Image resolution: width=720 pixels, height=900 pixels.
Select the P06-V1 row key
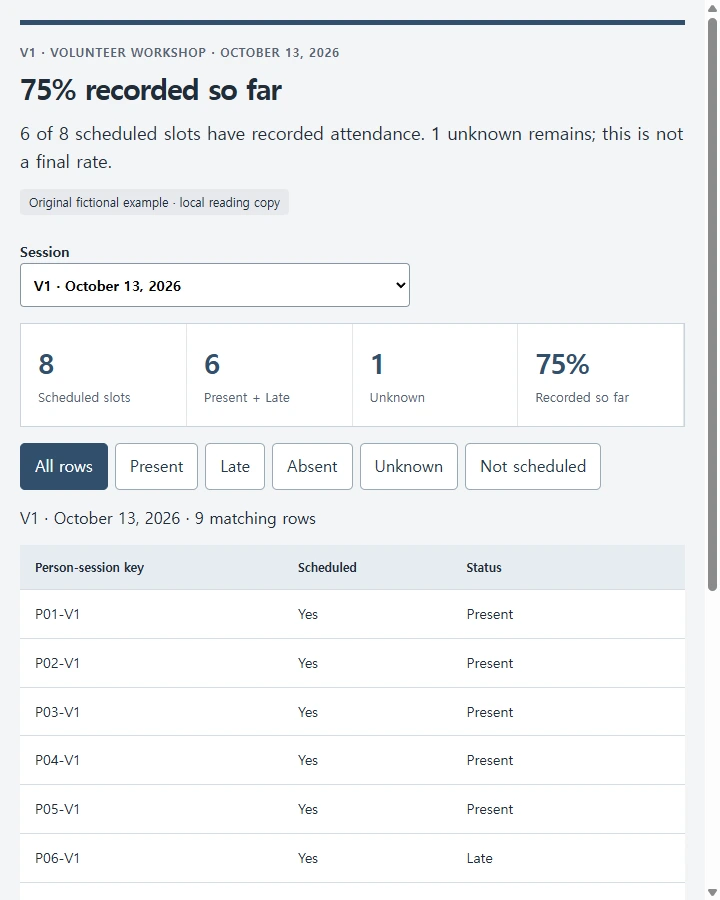coord(57,858)
